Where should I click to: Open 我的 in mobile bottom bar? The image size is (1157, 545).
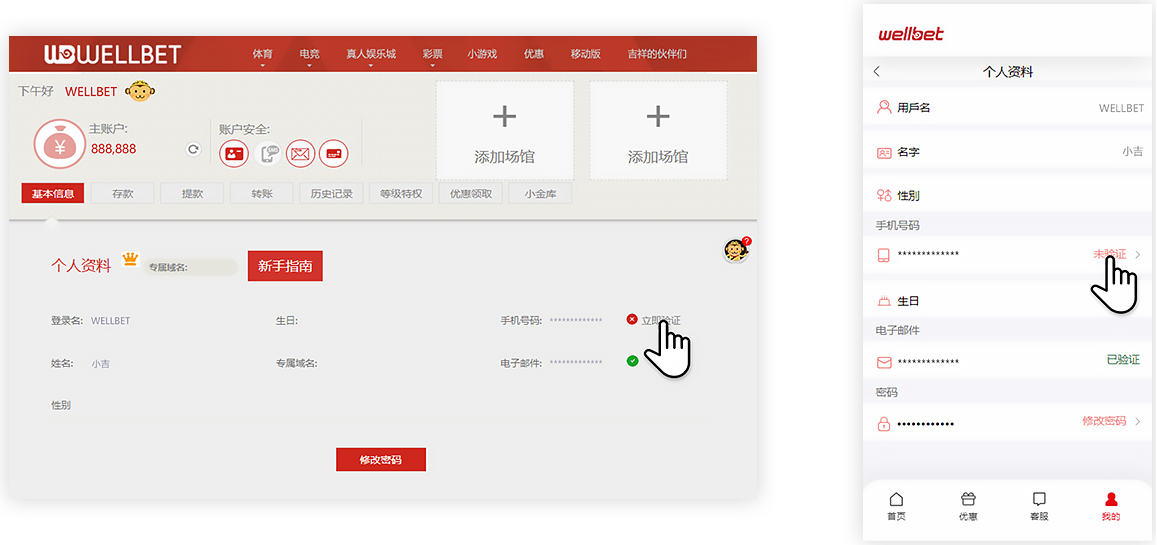click(1111, 507)
